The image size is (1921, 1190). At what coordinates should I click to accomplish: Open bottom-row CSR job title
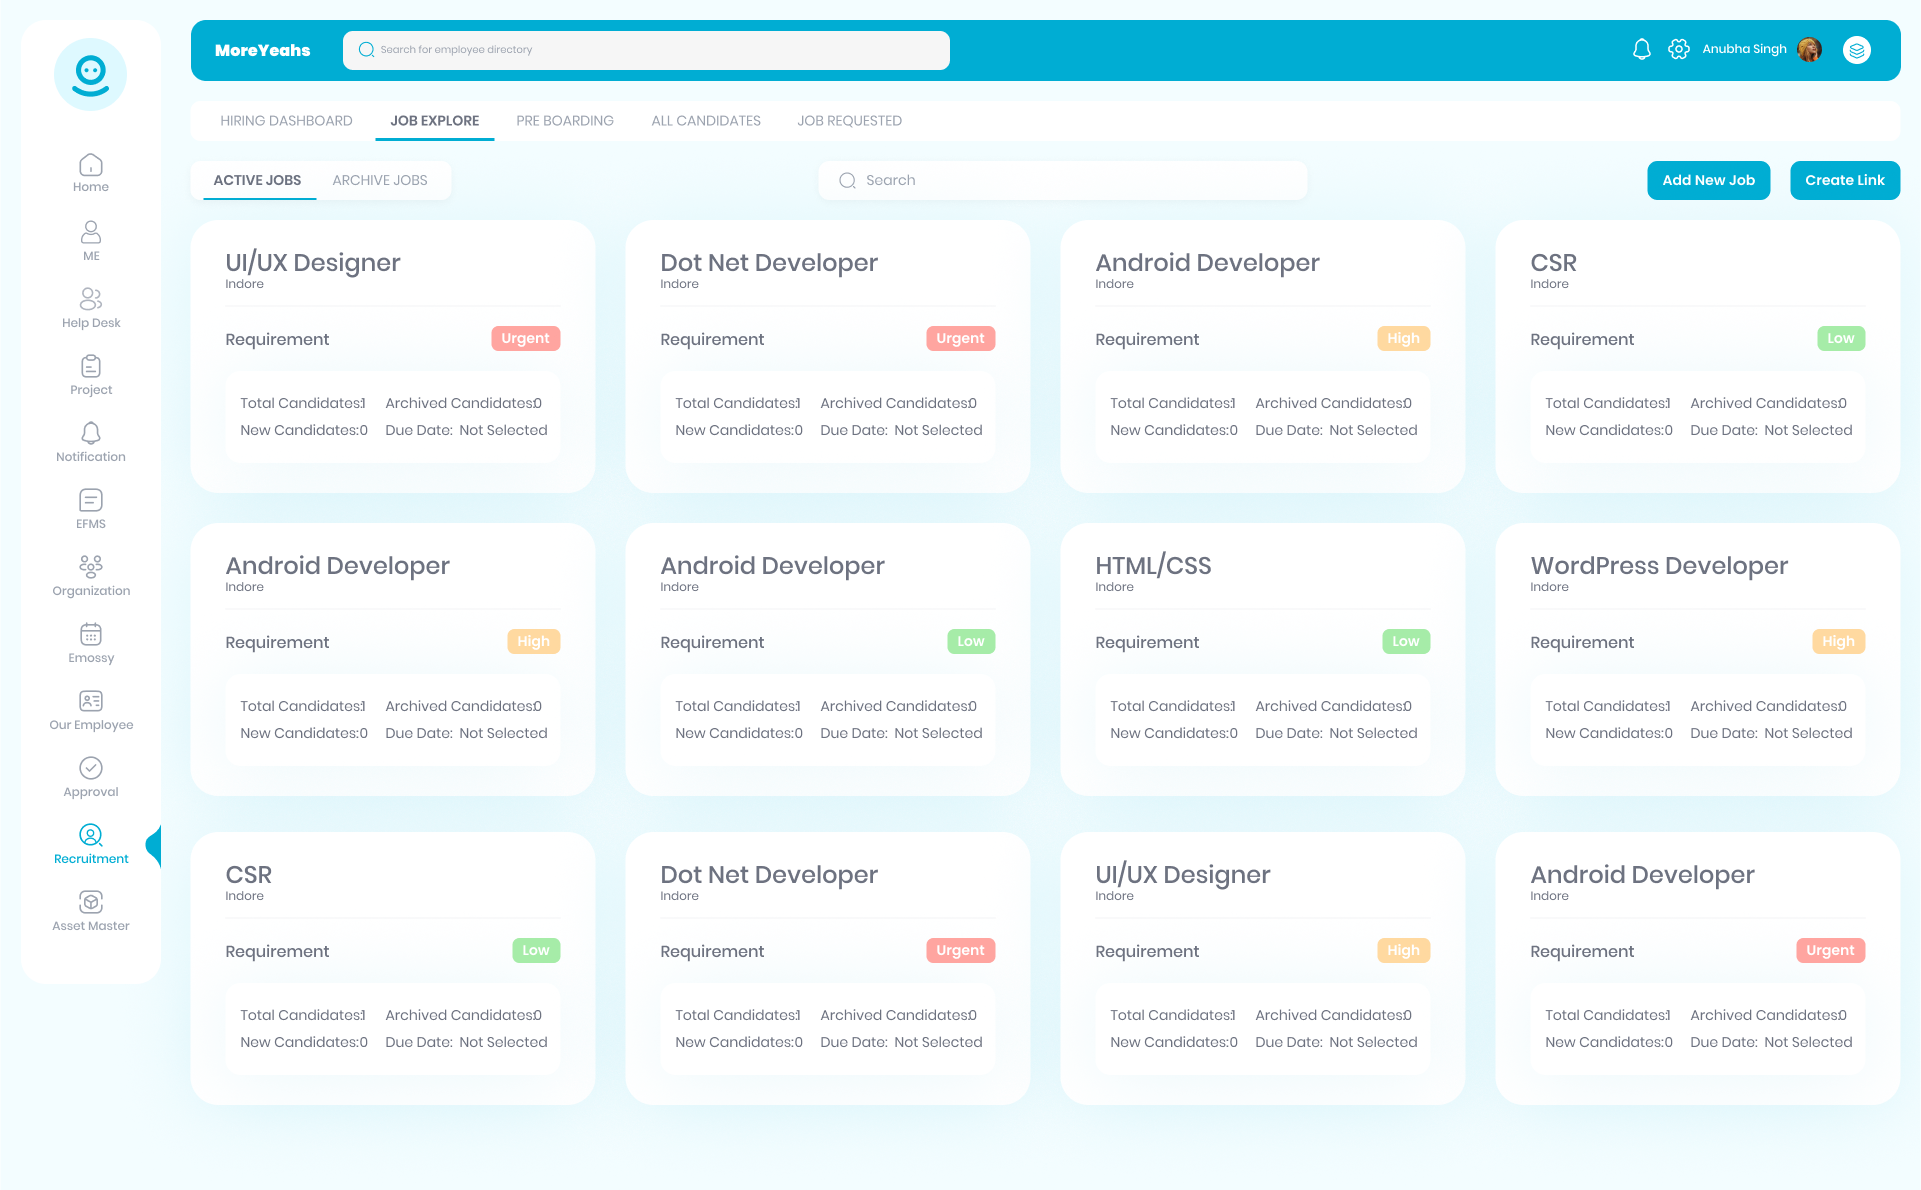[249, 874]
